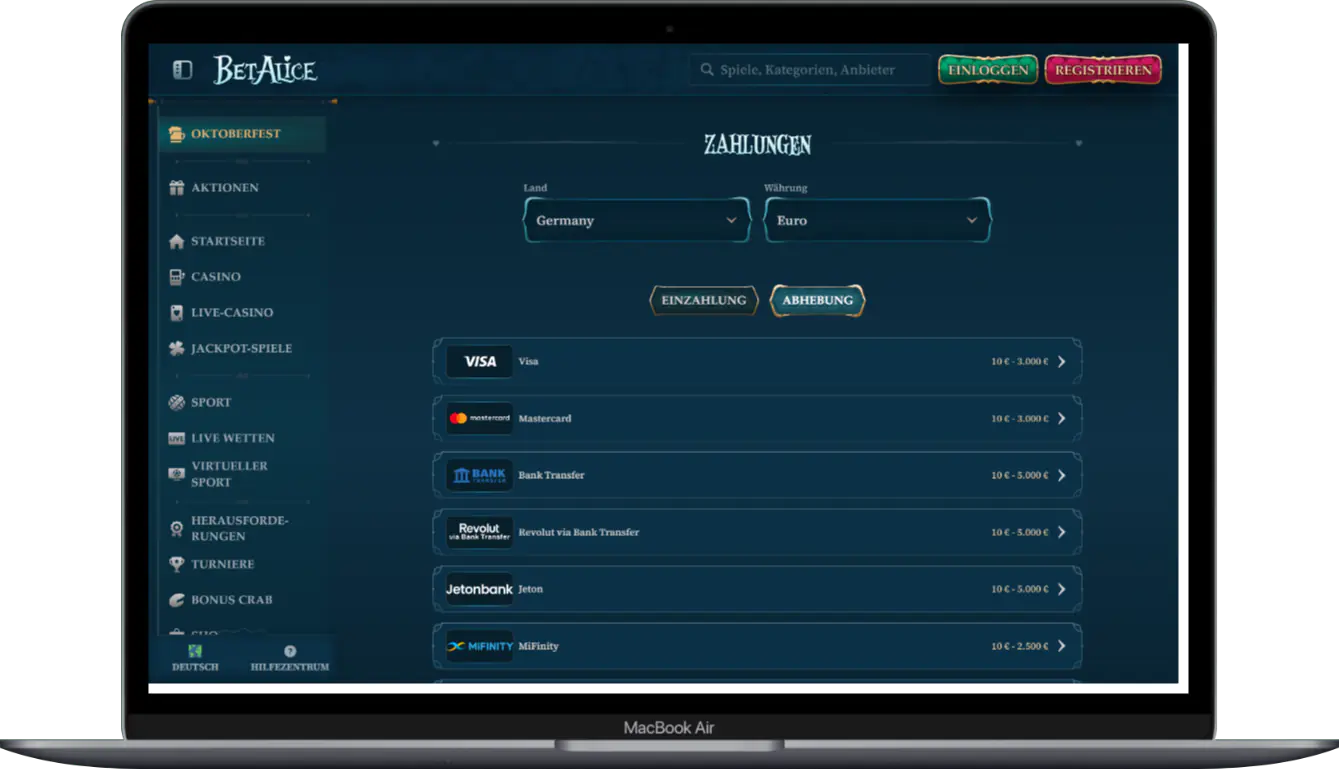The height and width of the screenshot is (769, 1339).
Task: Open Turniere trophy icon
Action: click(x=177, y=564)
